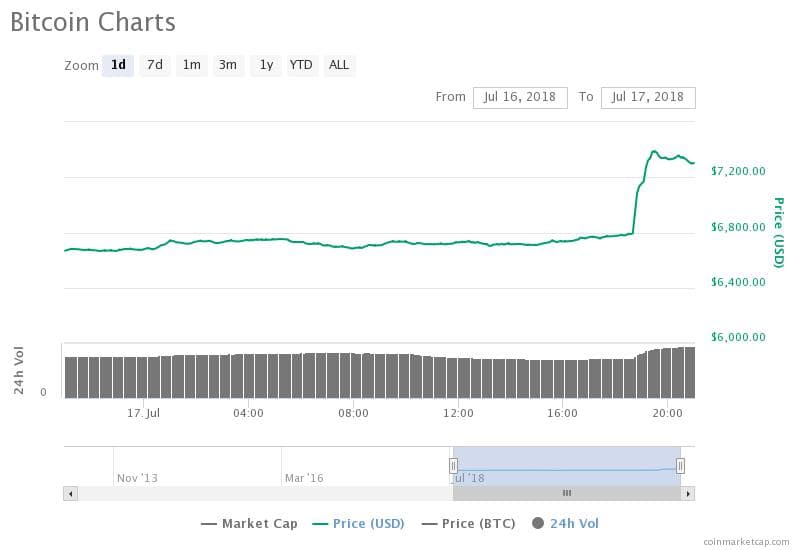Click the navigator scroll left arrow
Image resolution: width=800 pixels, height=550 pixels.
[70, 493]
